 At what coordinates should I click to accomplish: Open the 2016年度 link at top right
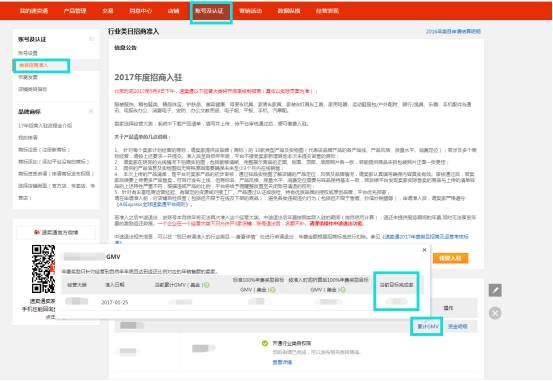[x=453, y=31]
